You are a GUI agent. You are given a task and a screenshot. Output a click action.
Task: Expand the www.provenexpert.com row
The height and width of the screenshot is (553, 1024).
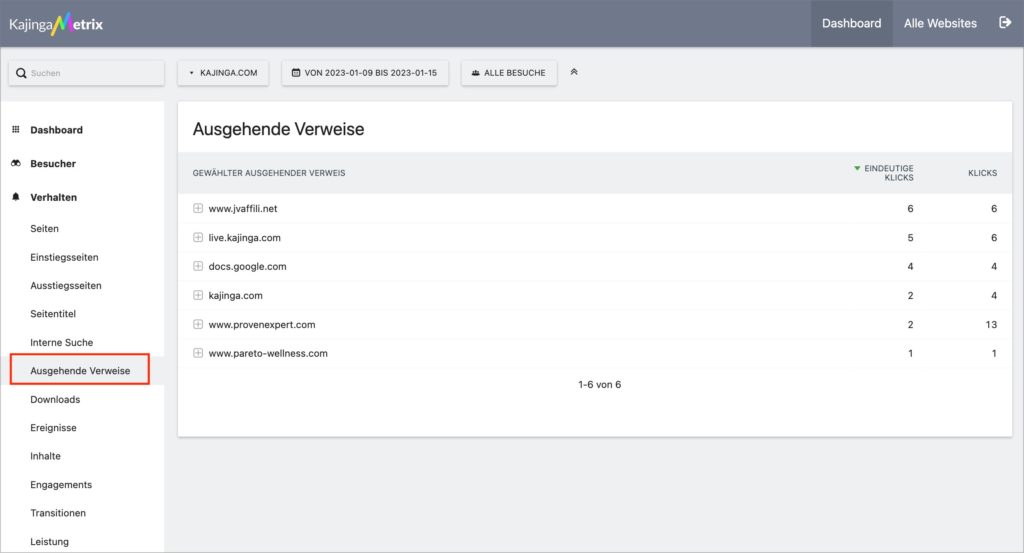(x=198, y=324)
